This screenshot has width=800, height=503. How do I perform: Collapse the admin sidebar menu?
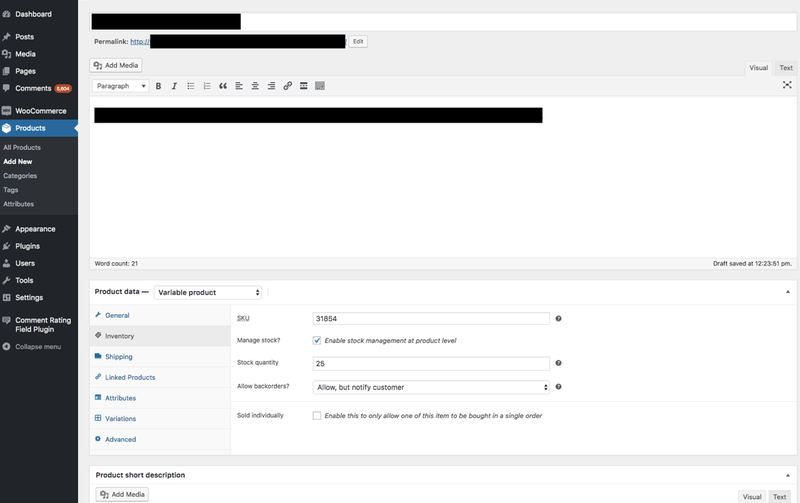pos(39,346)
